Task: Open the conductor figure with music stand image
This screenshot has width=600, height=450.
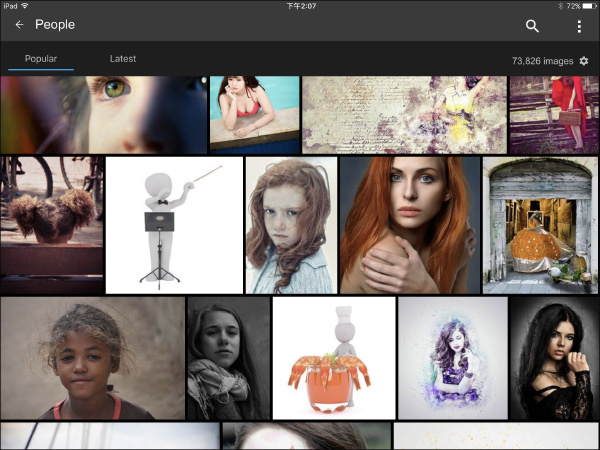Action: pos(174,224)
